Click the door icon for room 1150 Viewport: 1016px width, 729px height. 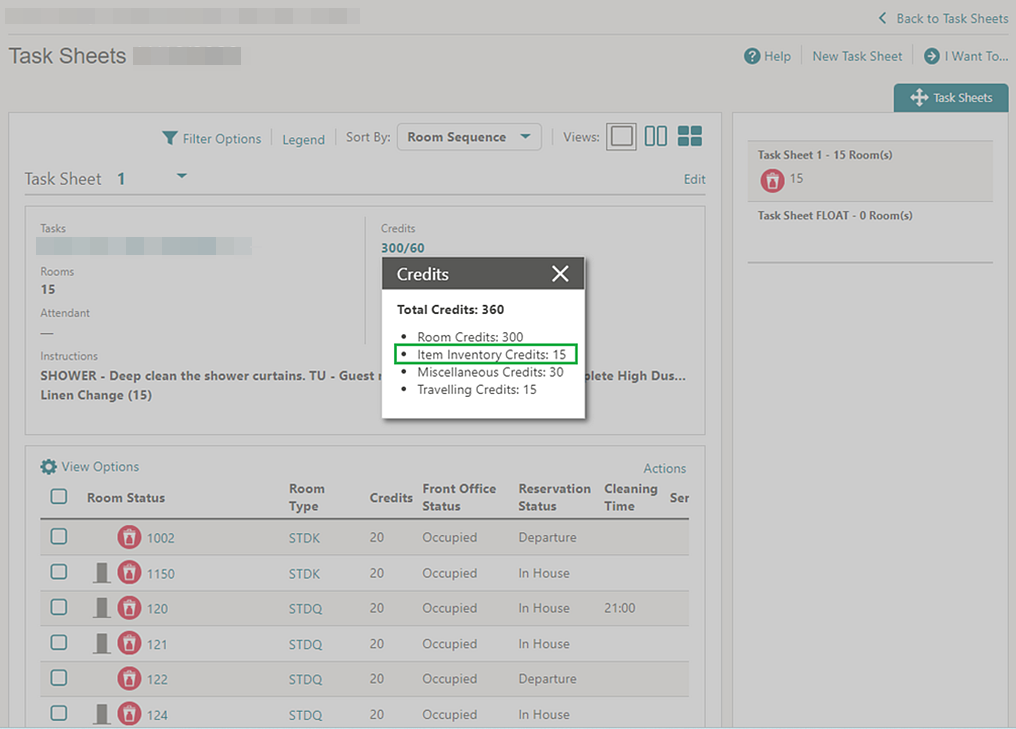pos(102,573)
